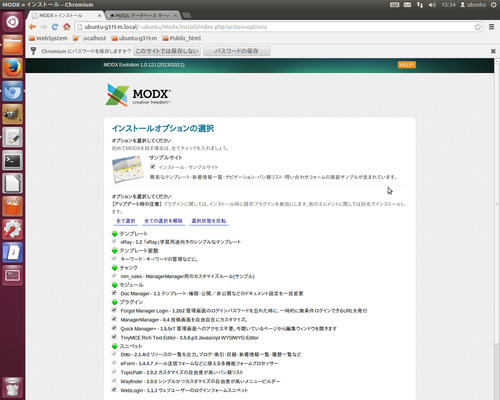Open the workspace switcher dock icon
The width and height of the screenshot is (500, 400).
pos(13,275)
